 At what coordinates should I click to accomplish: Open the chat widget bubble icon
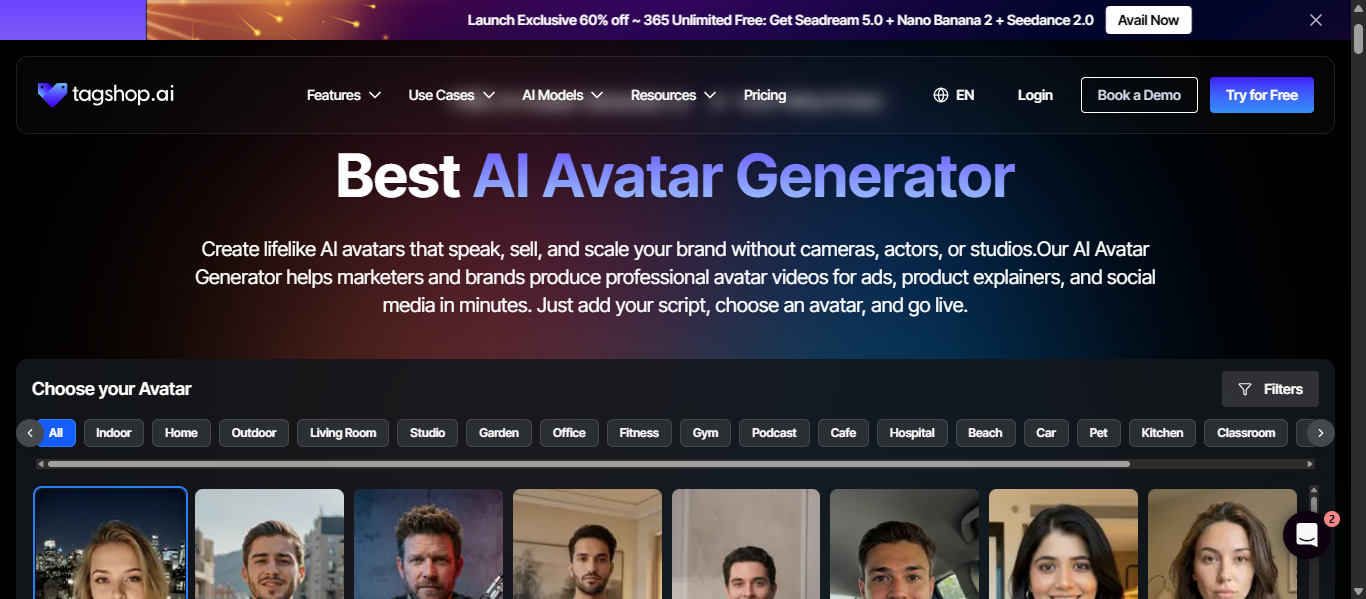point(1306,535)
